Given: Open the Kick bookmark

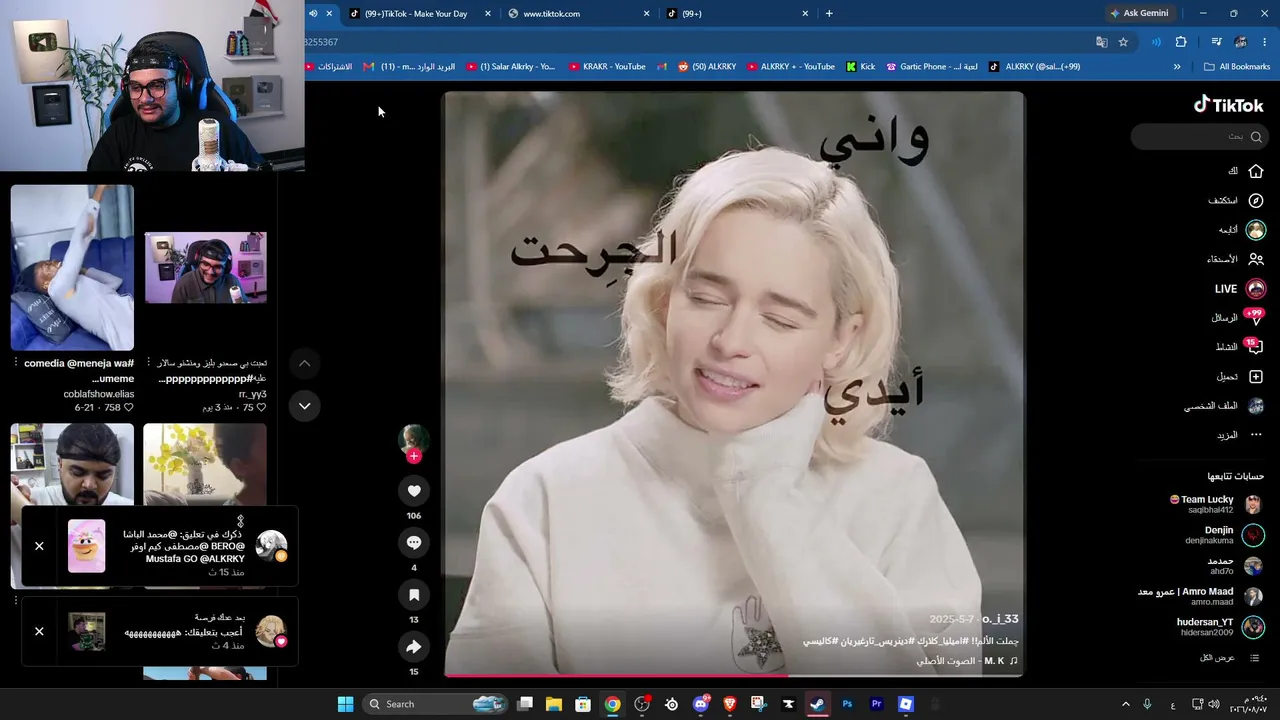Looking at the screenshot, I should 860,67.
